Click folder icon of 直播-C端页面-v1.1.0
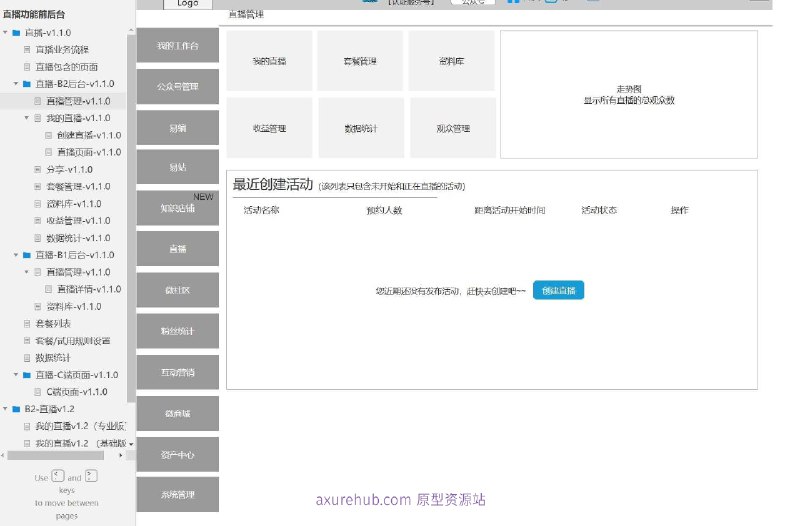Screen dimensions: 800x526 click(x=27, y=375)
